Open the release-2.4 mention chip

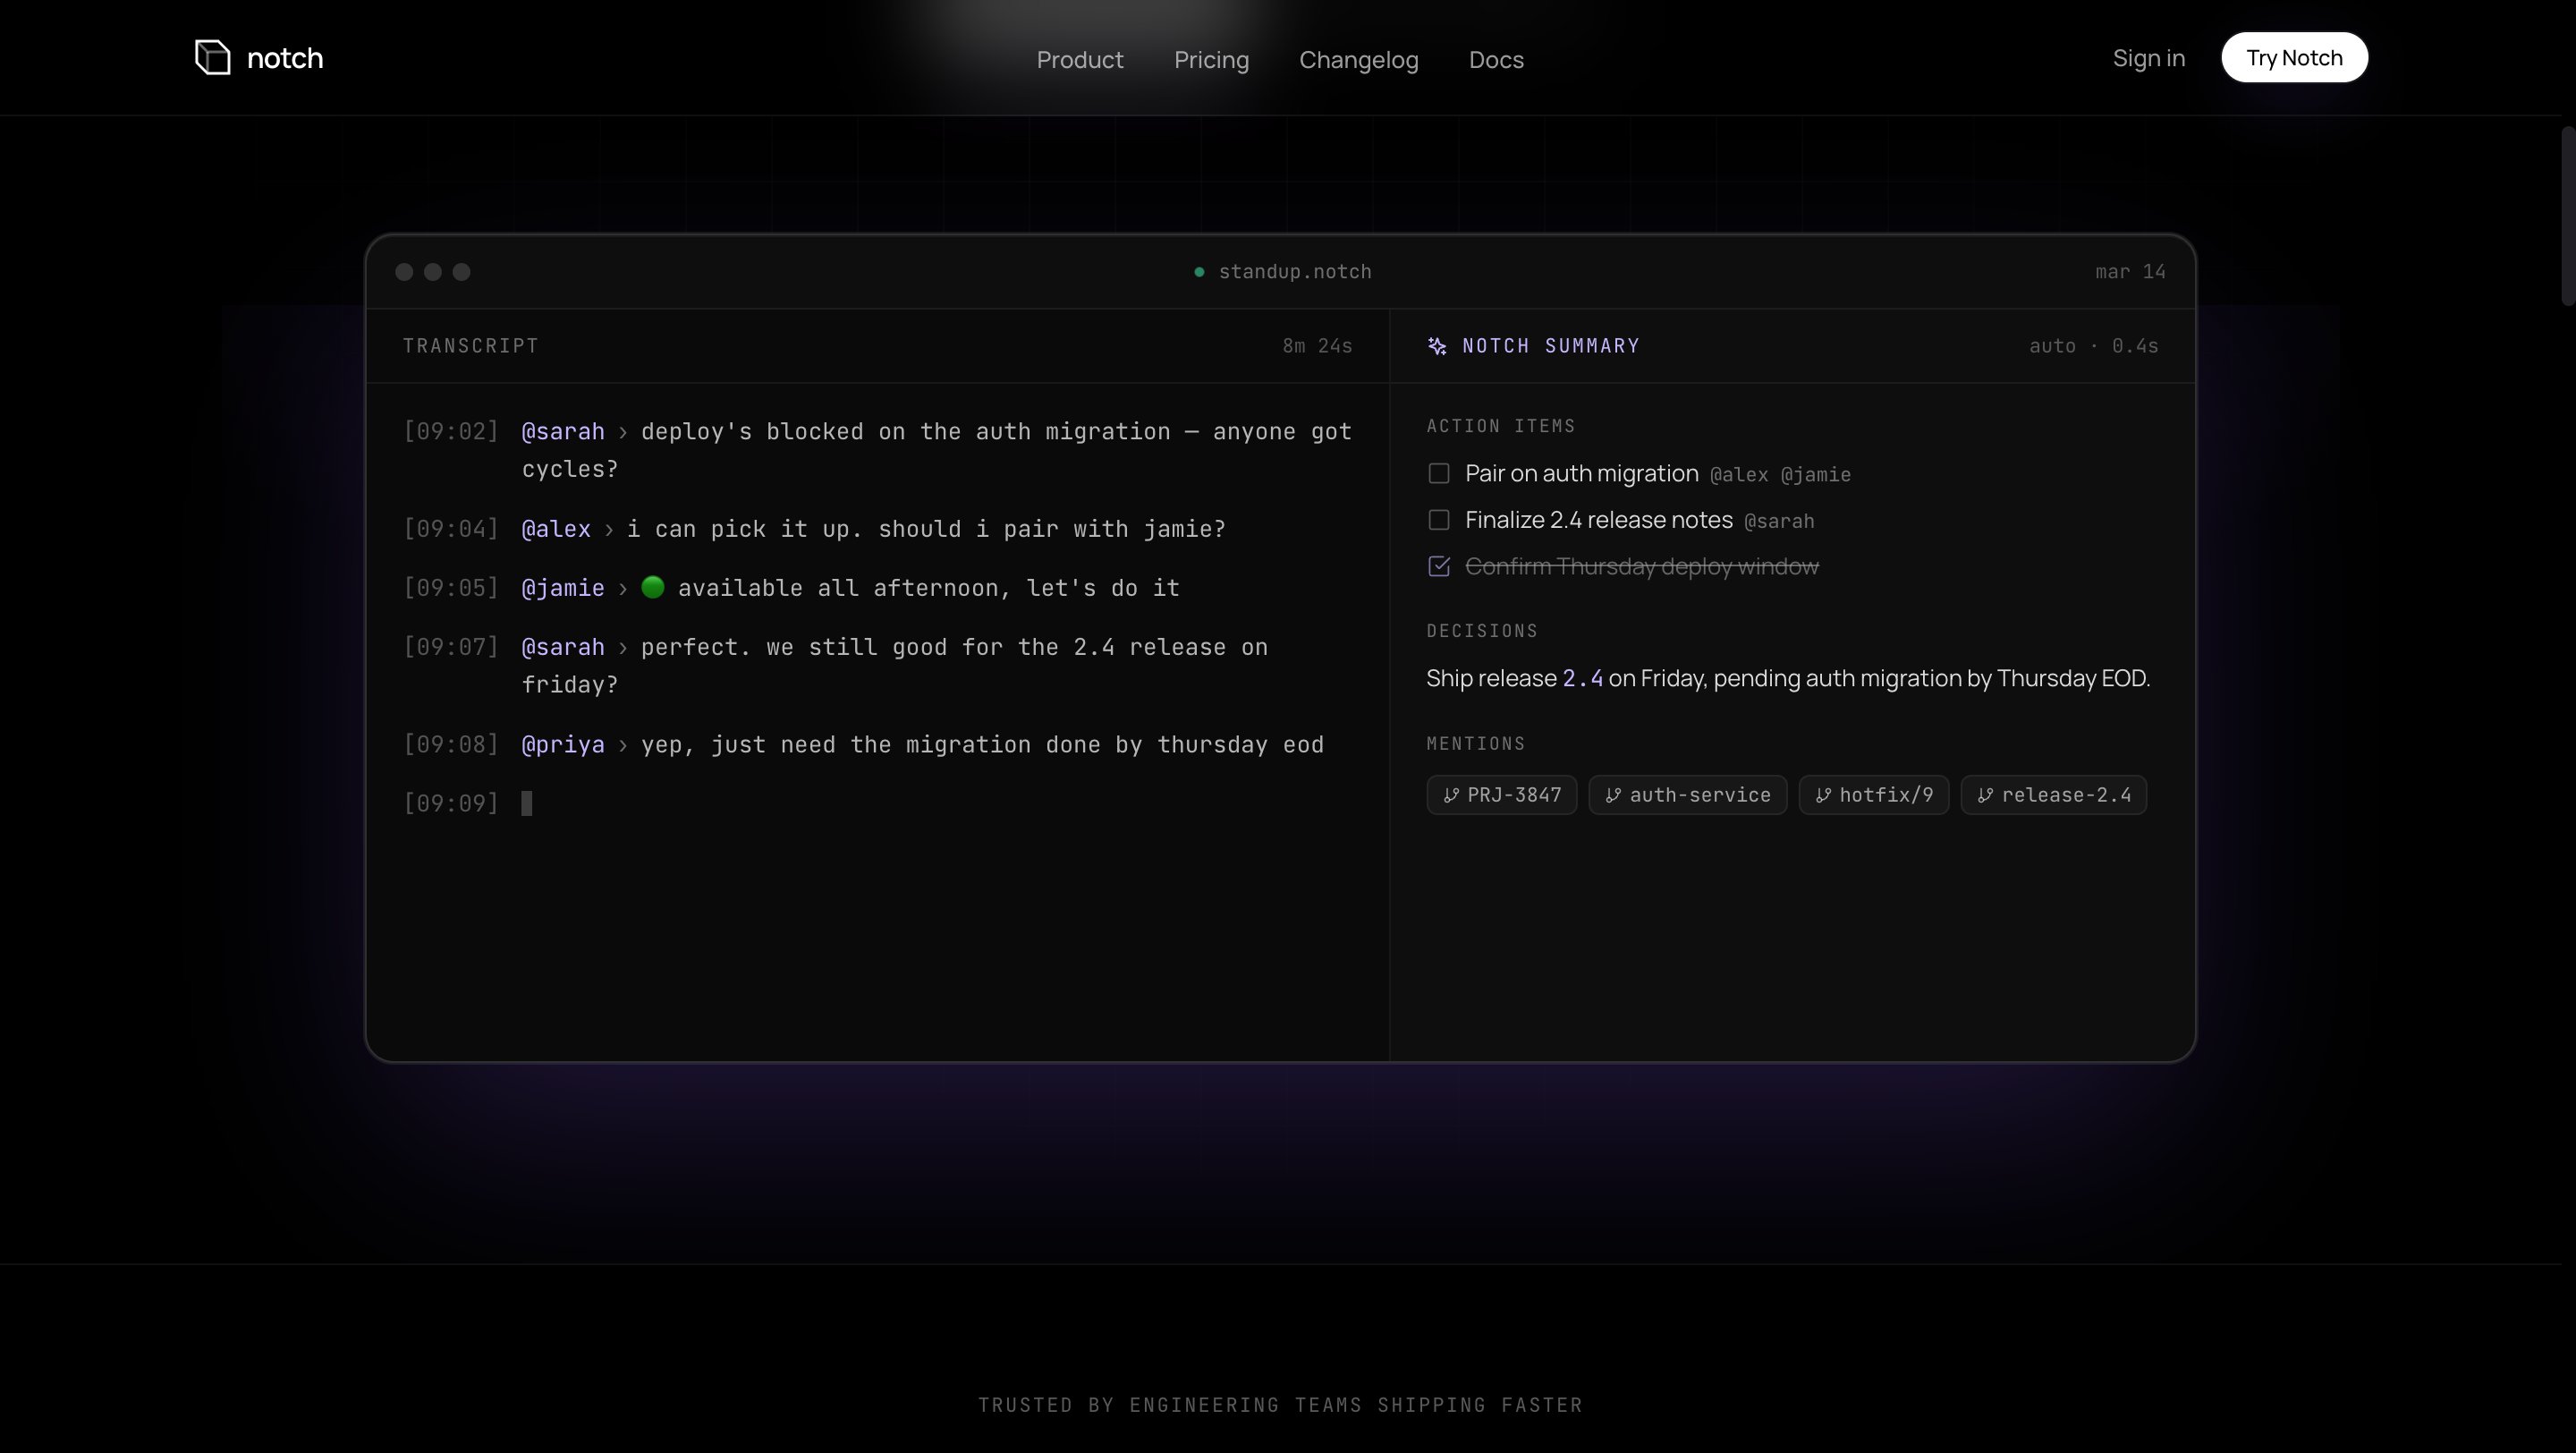coord(2053,795)
